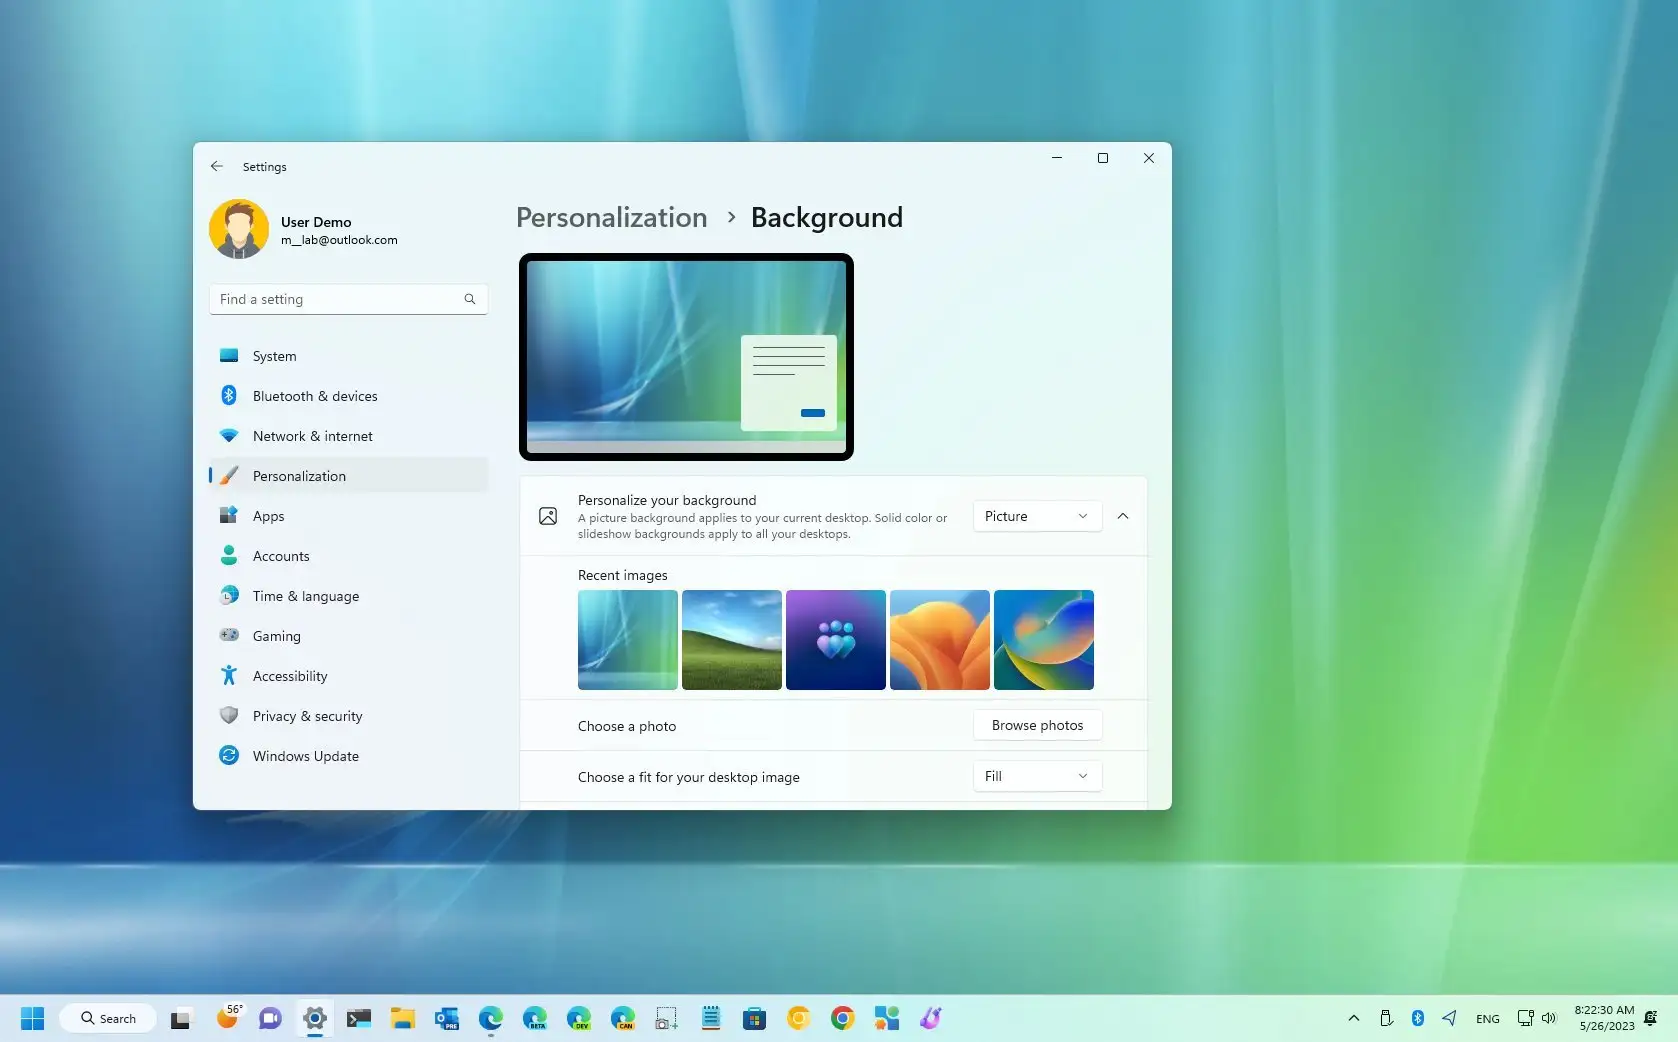Open the Apps settings category
Viewport: 1678px width, 1042px height.
[x=348, y=516]
